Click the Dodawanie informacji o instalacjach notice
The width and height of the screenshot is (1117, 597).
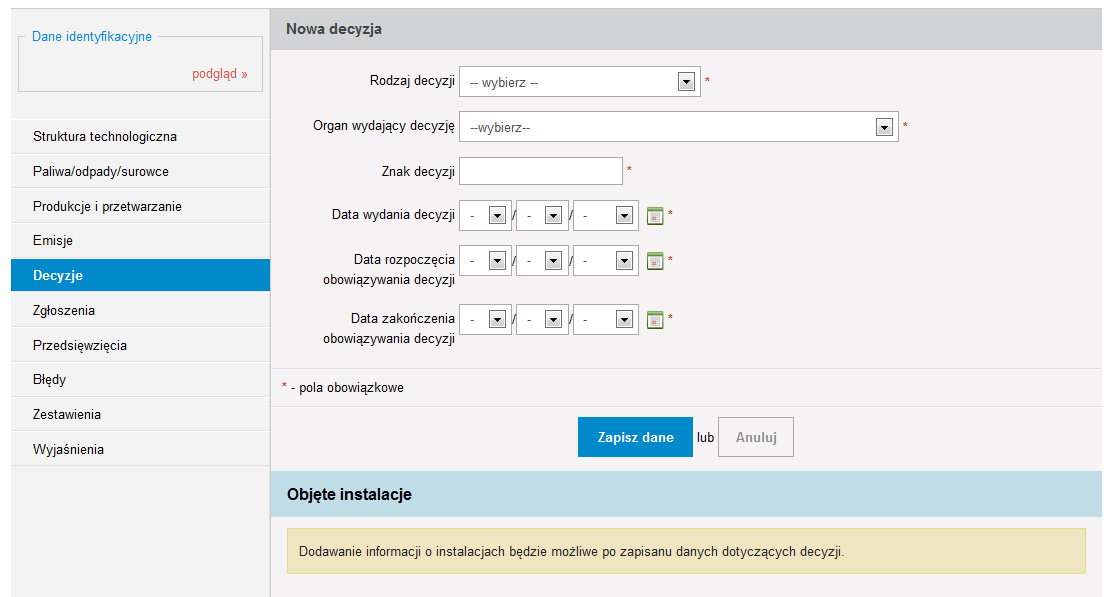coord(686,551)
